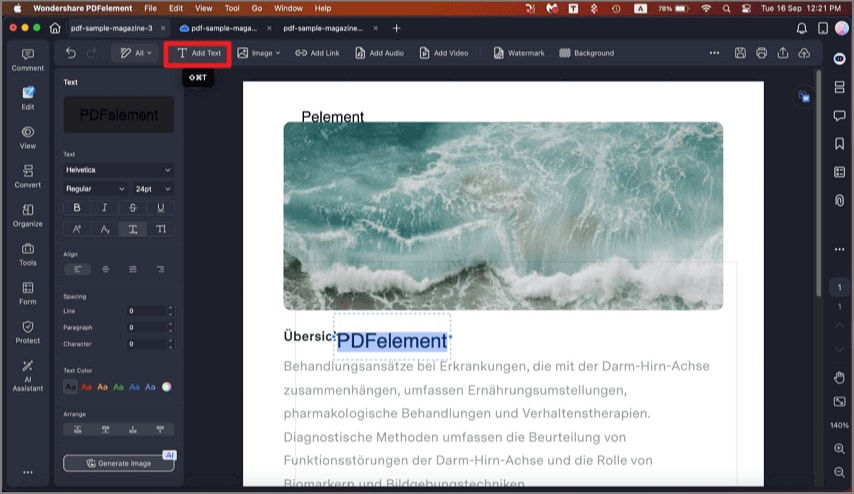Toggle Bold text formatting
Image resolution: width=854 pixels, height=494 pixels.
[x=77, y=208]
